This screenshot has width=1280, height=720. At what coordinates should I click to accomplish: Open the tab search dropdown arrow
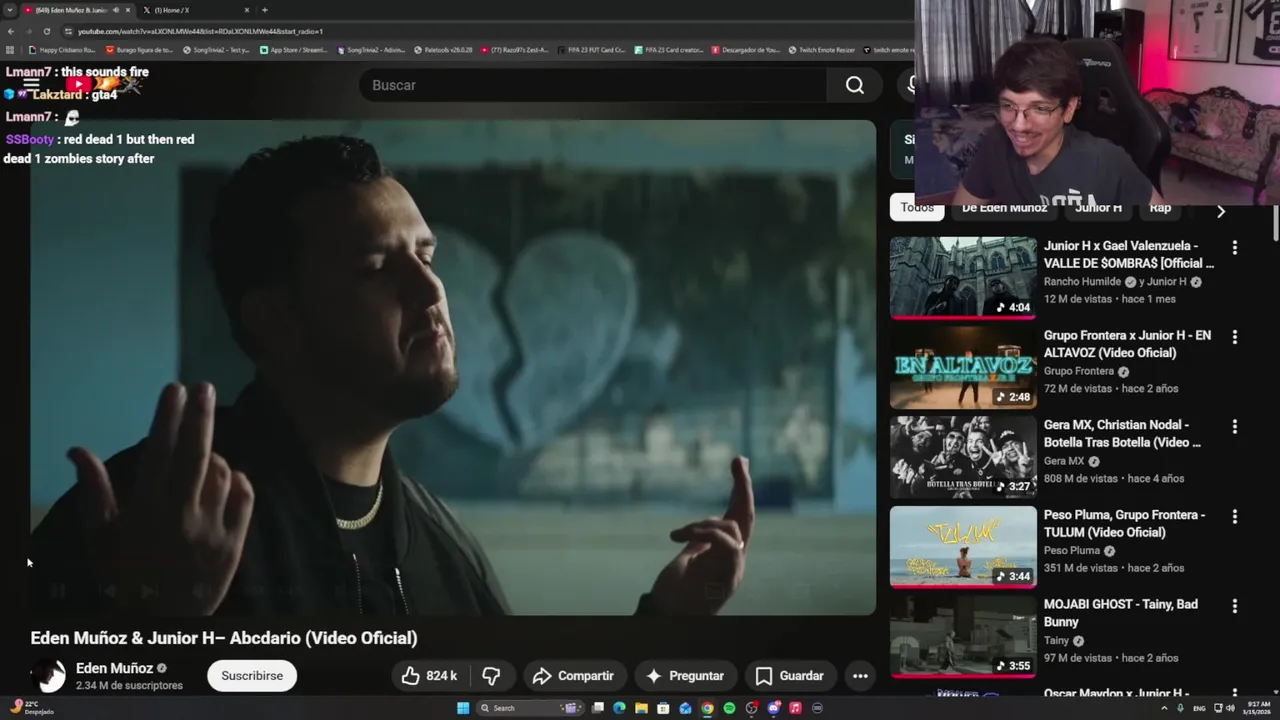10,10
